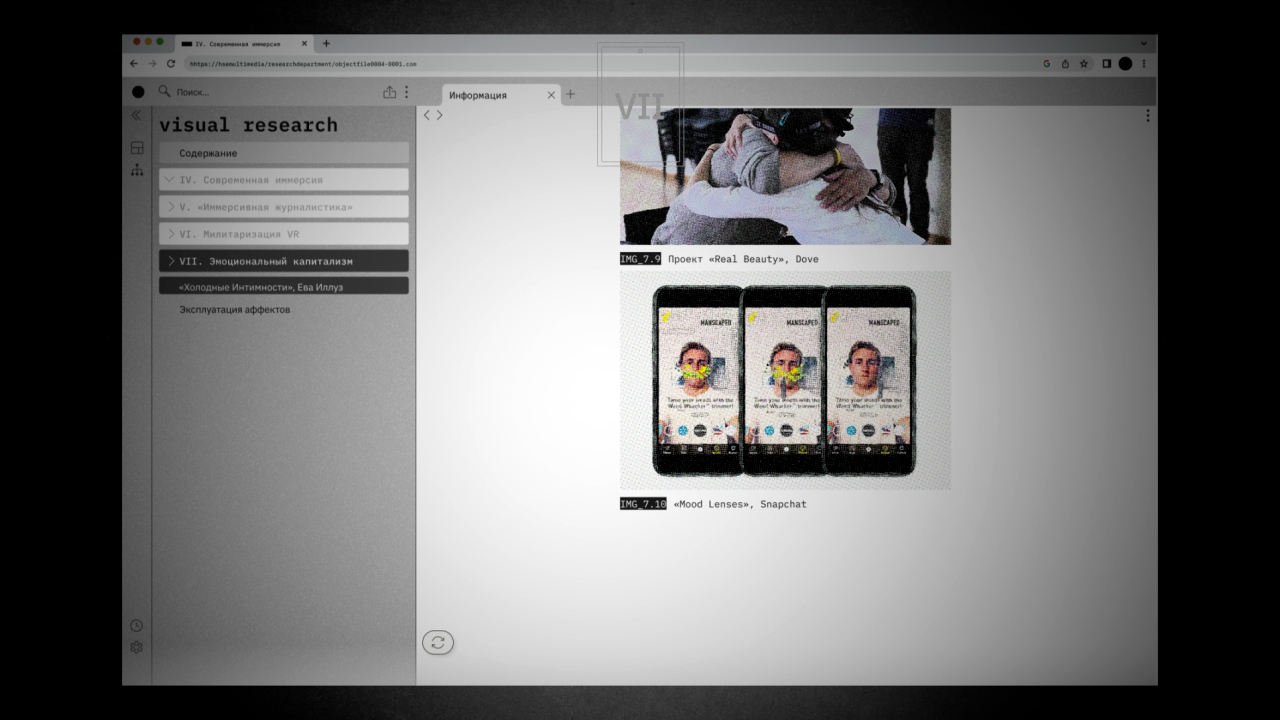Screen dimensions: 1280x720
Task: Open the content pane's vertical dots menu
Action: pos(1147,116)
